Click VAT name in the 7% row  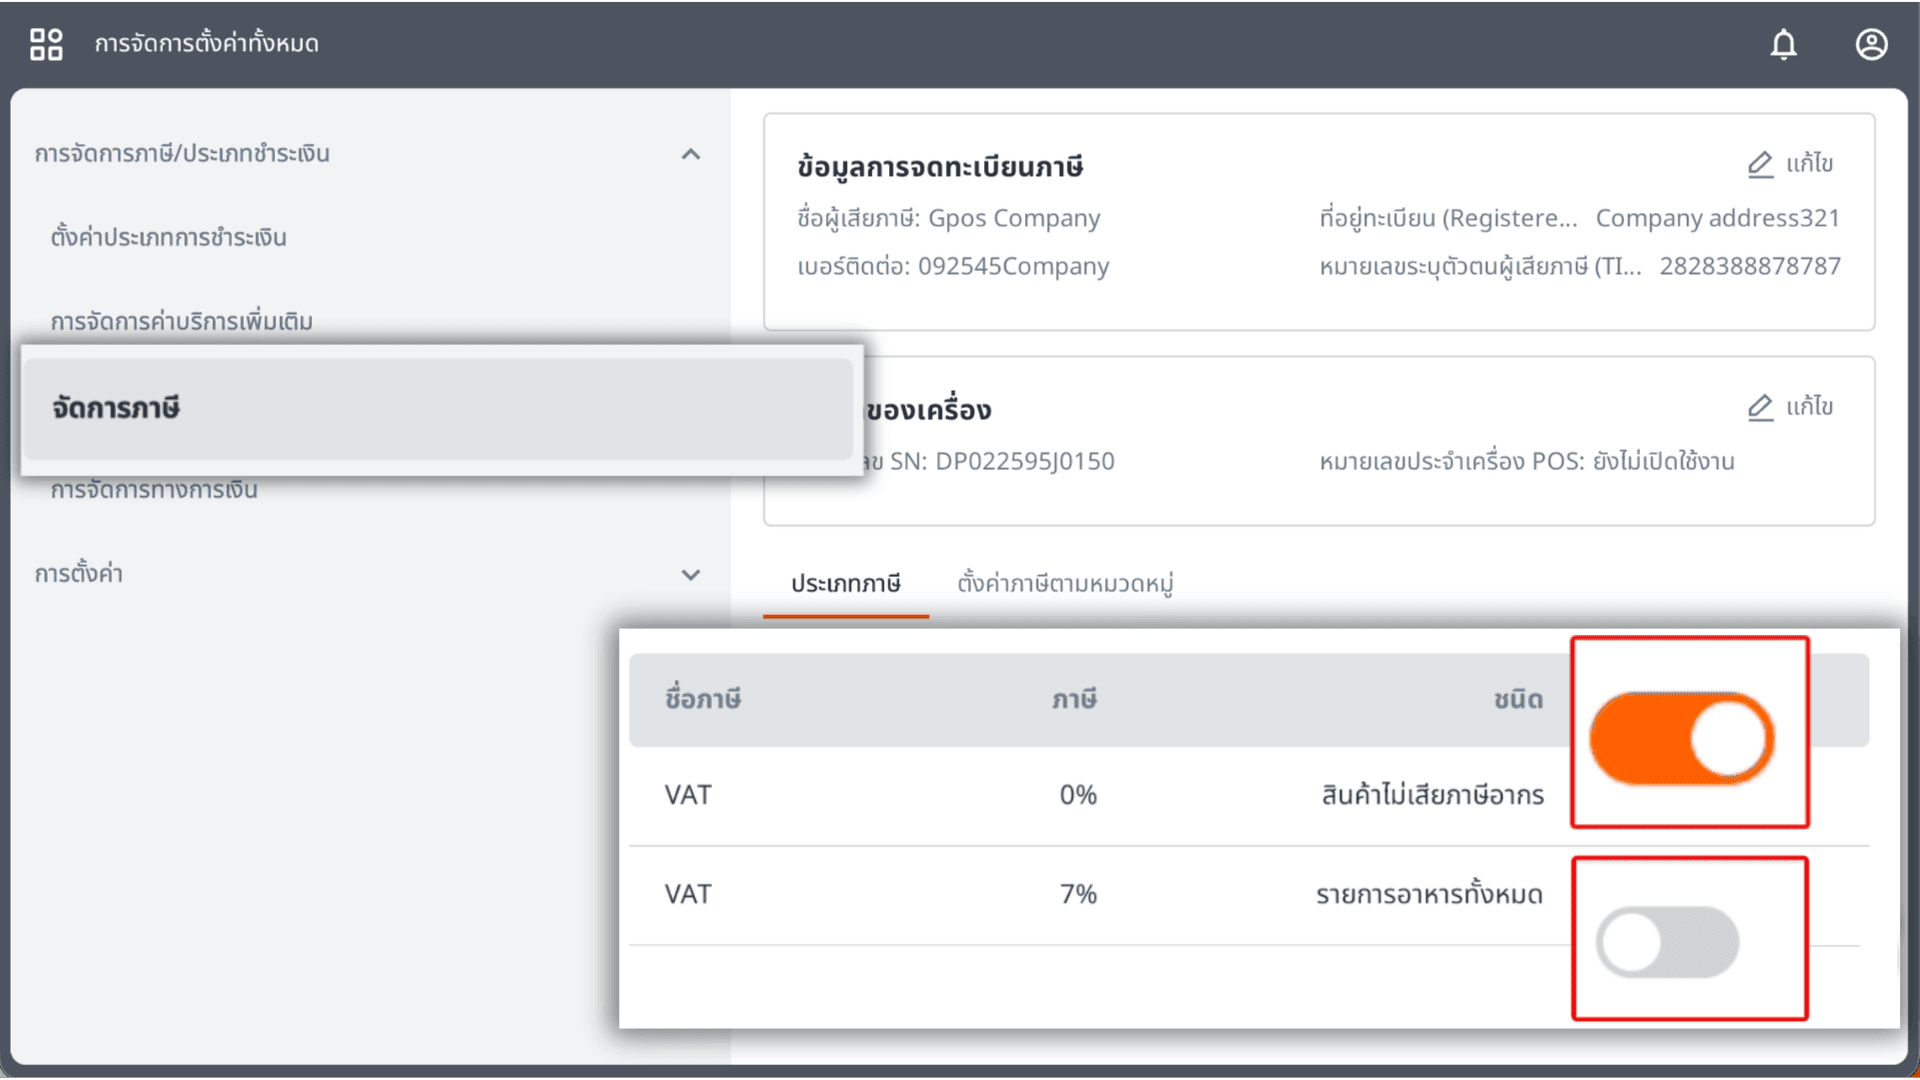(x=688, y=895)
